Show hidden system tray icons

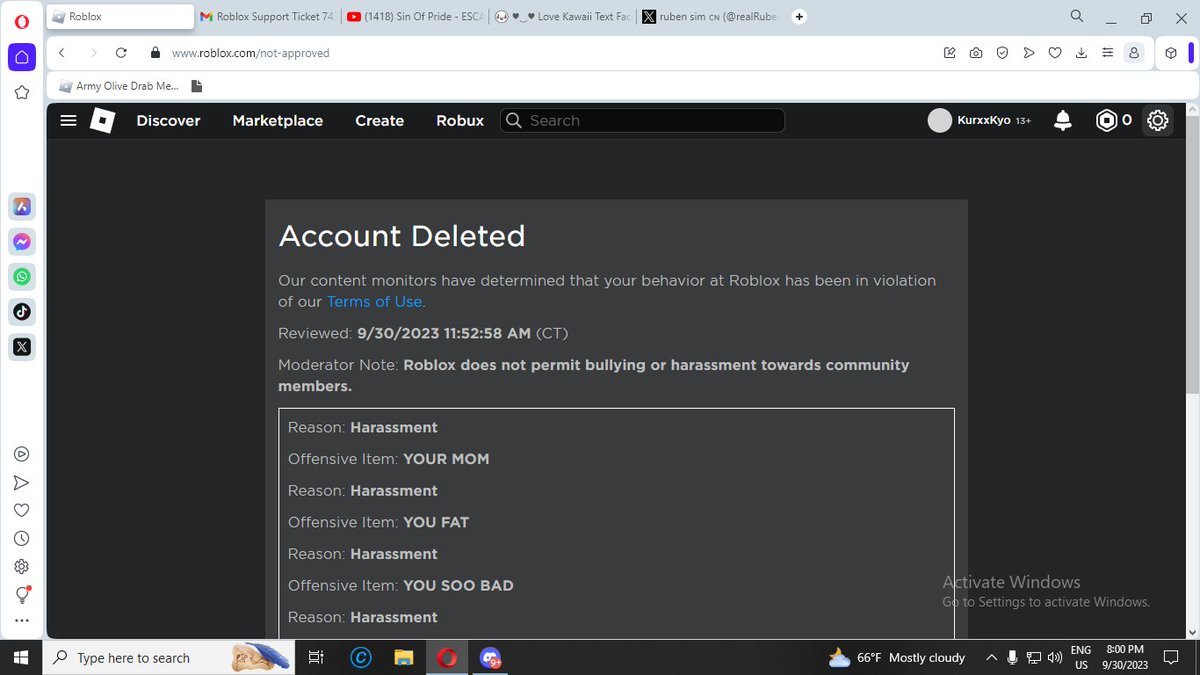pyautogui.click(x=991, y=658)
